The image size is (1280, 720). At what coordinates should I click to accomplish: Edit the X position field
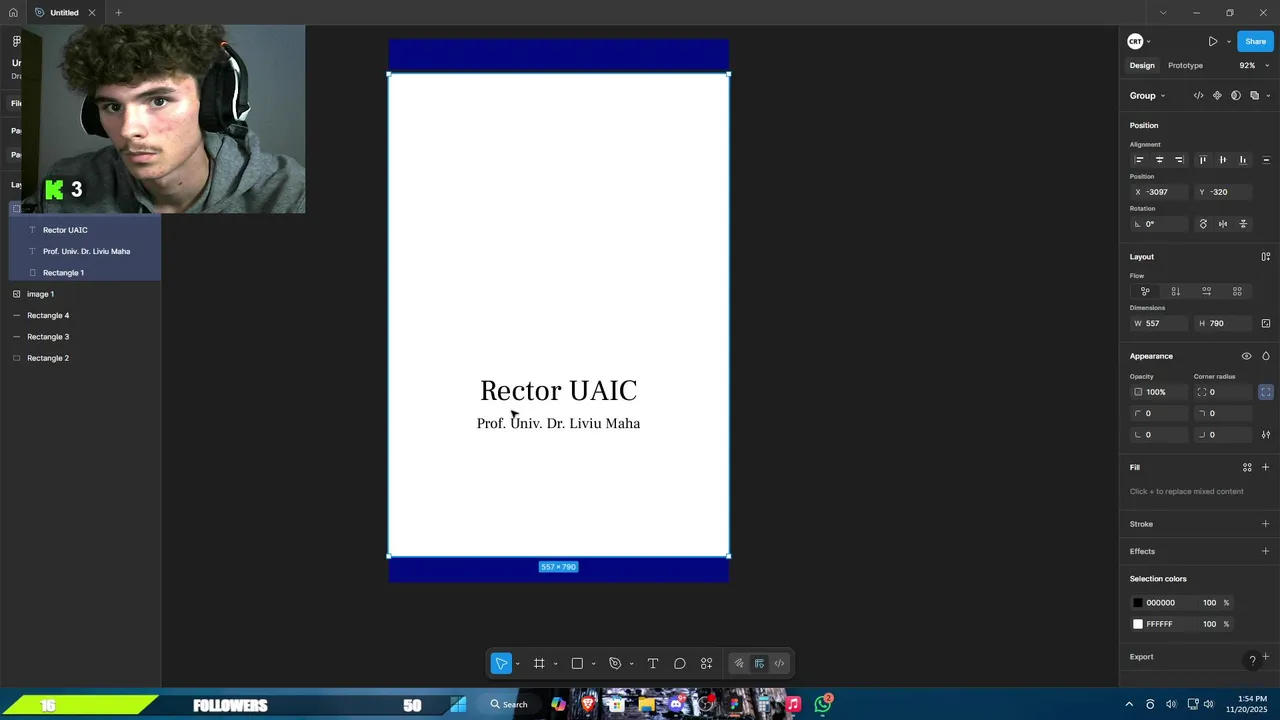coord(1158,192)
